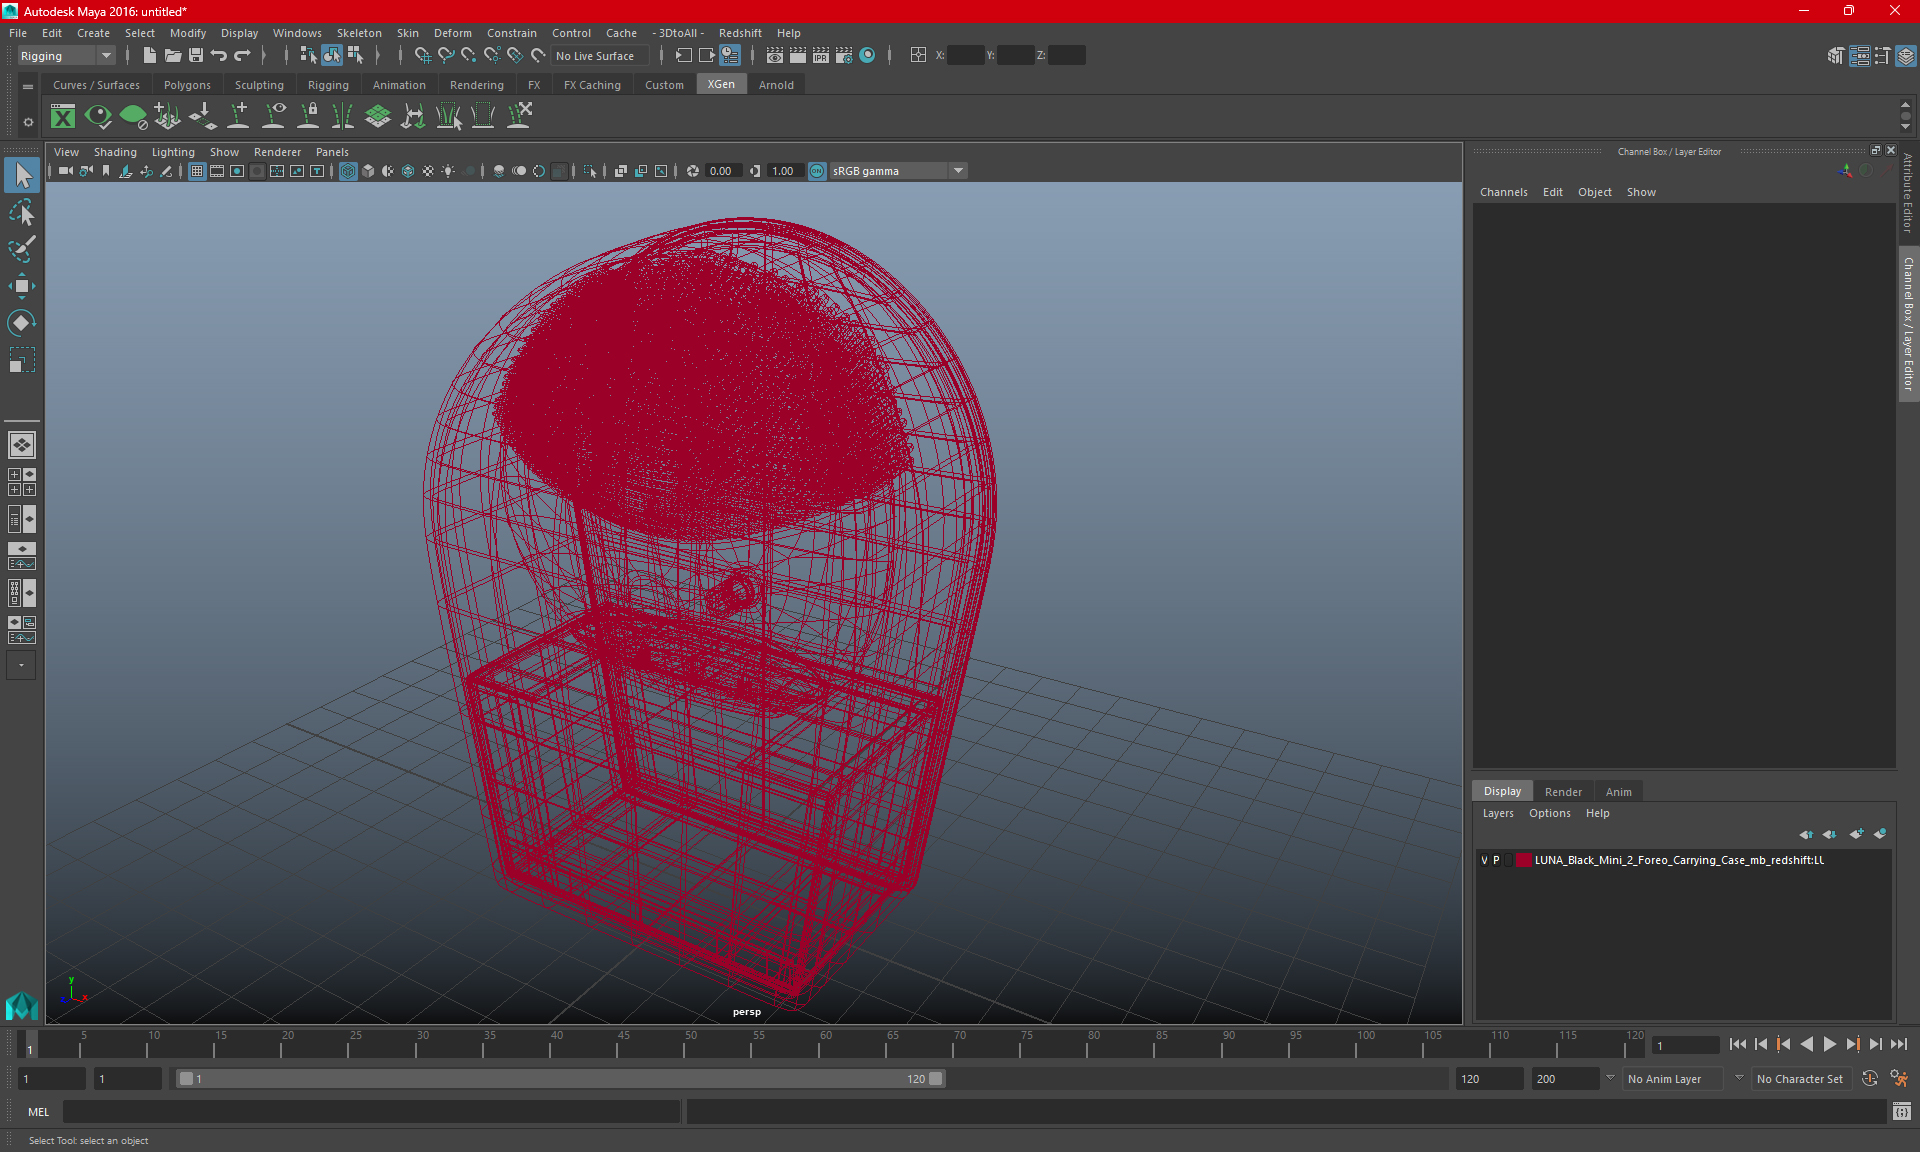Select the Lasso tool in toolbox
1920x1152 pixels.
pos(21,212)
